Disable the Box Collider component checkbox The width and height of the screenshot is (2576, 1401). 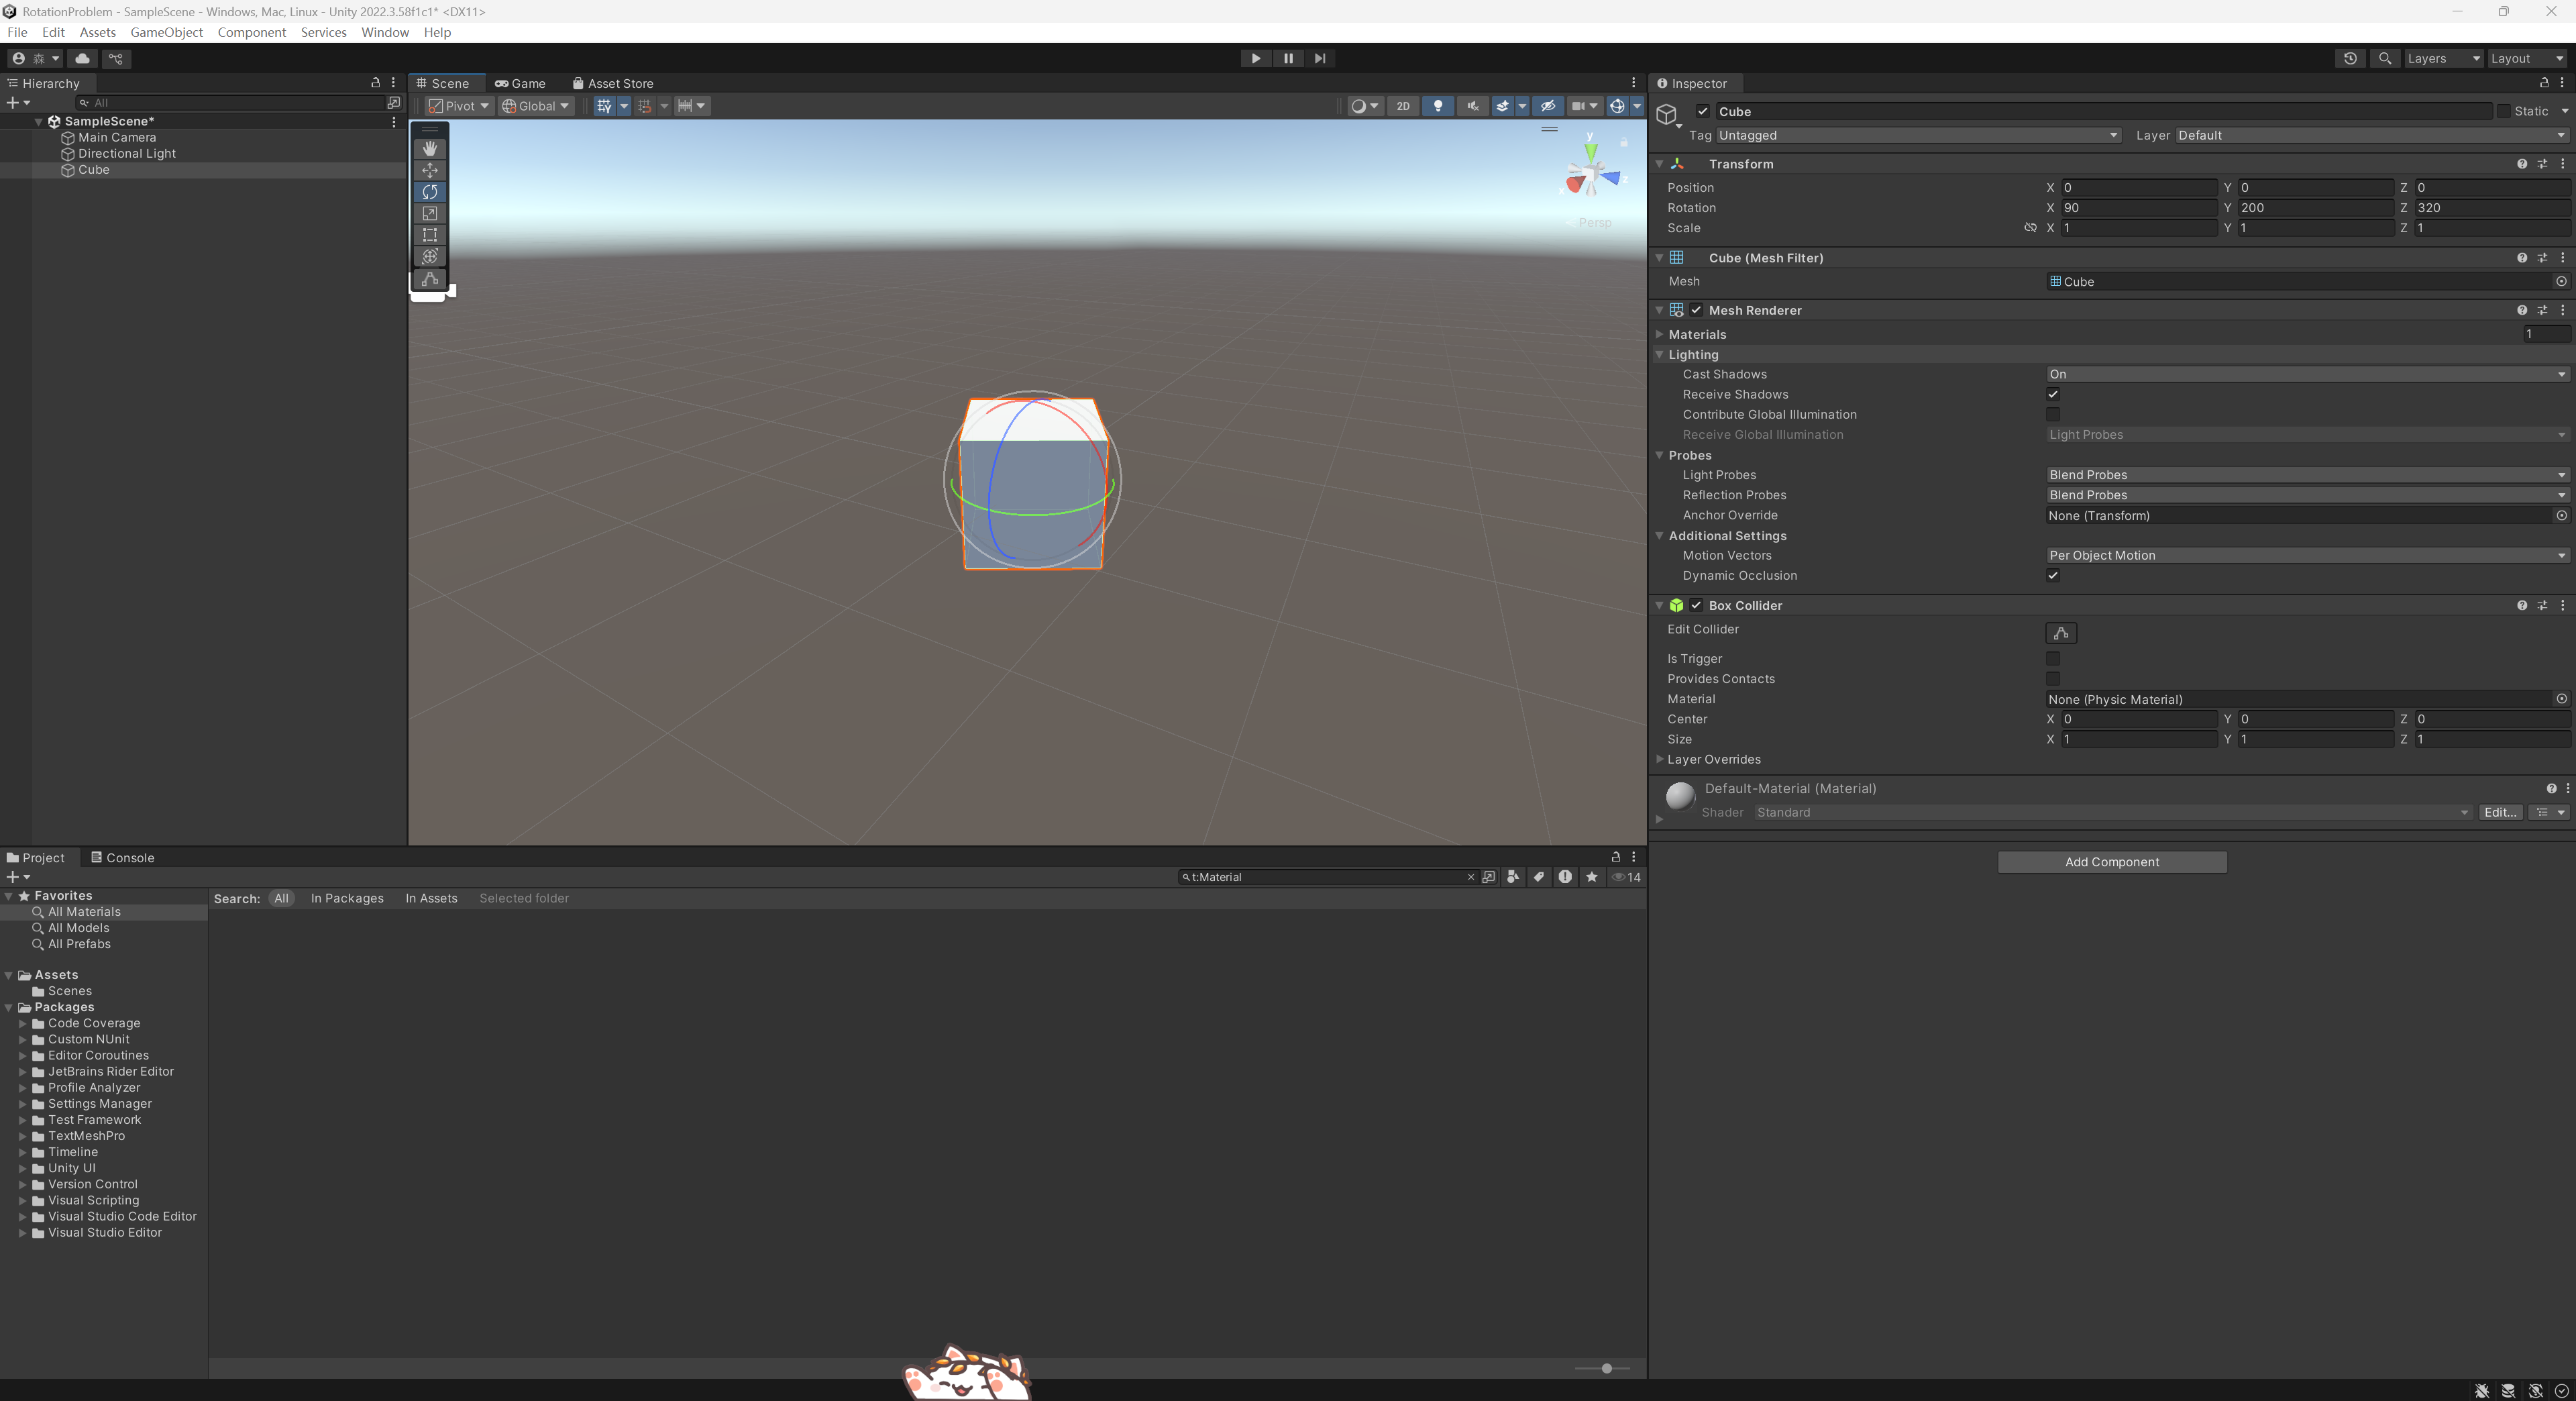click(x=1697, y=606)
